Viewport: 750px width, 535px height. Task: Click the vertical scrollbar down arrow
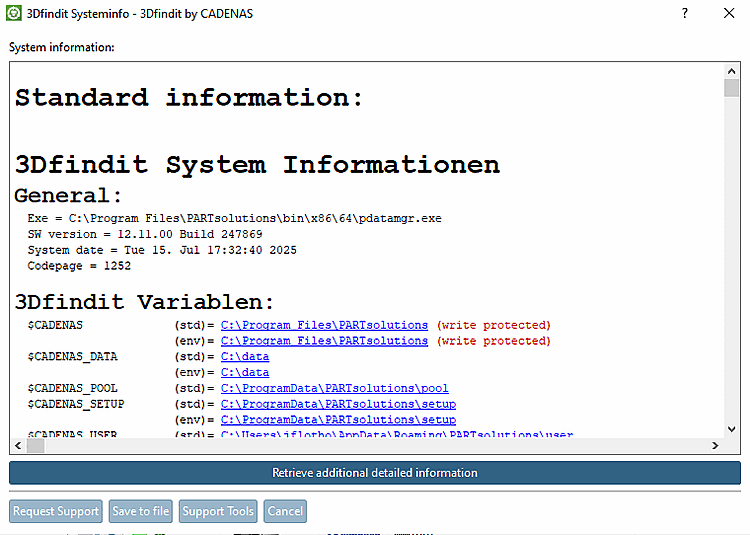click(x=731, y=429)
